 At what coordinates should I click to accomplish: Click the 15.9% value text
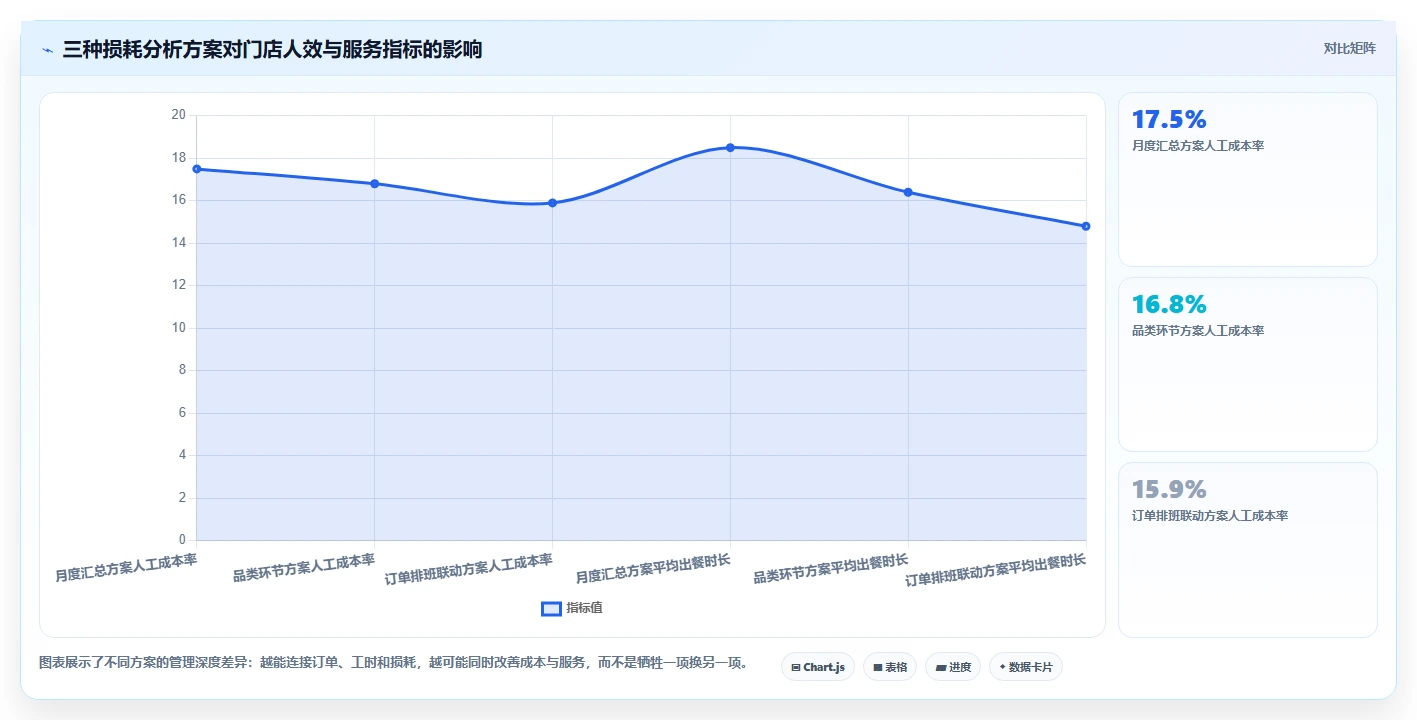click(1169, 490)
